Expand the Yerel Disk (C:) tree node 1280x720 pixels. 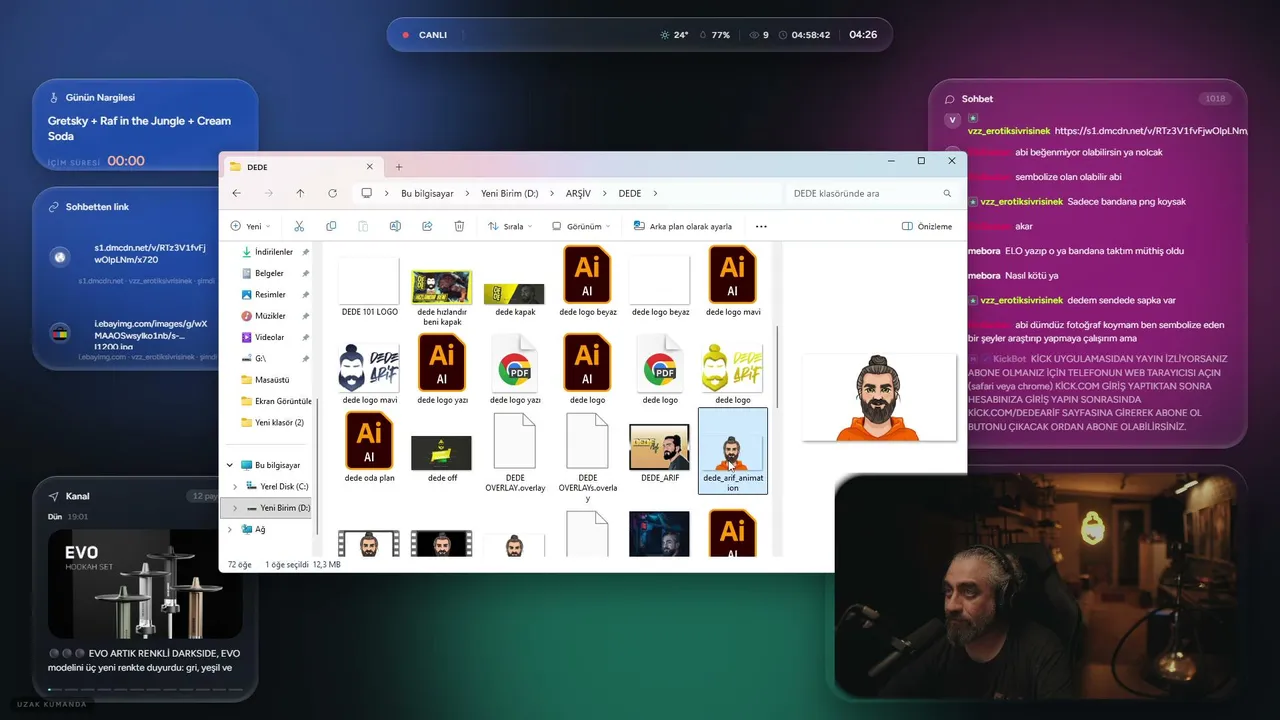coord(235,486)
